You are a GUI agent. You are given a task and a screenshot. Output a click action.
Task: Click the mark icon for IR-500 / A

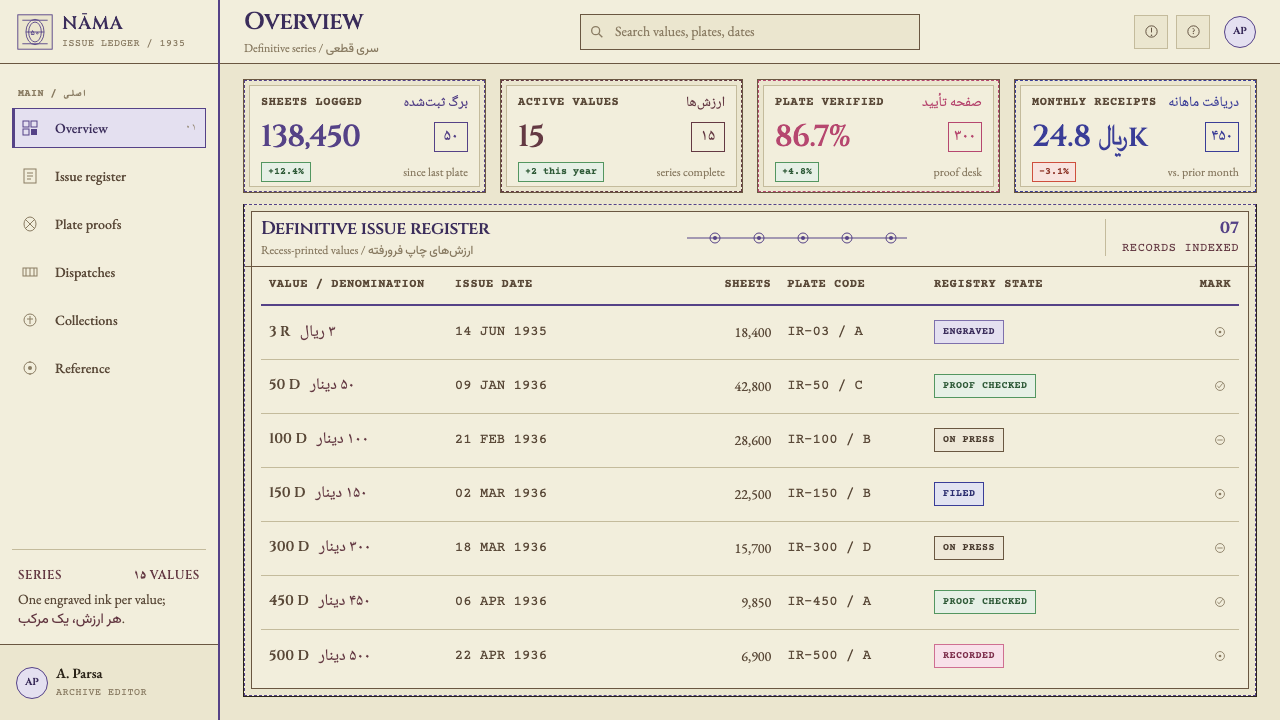[x=1220, y=656]
